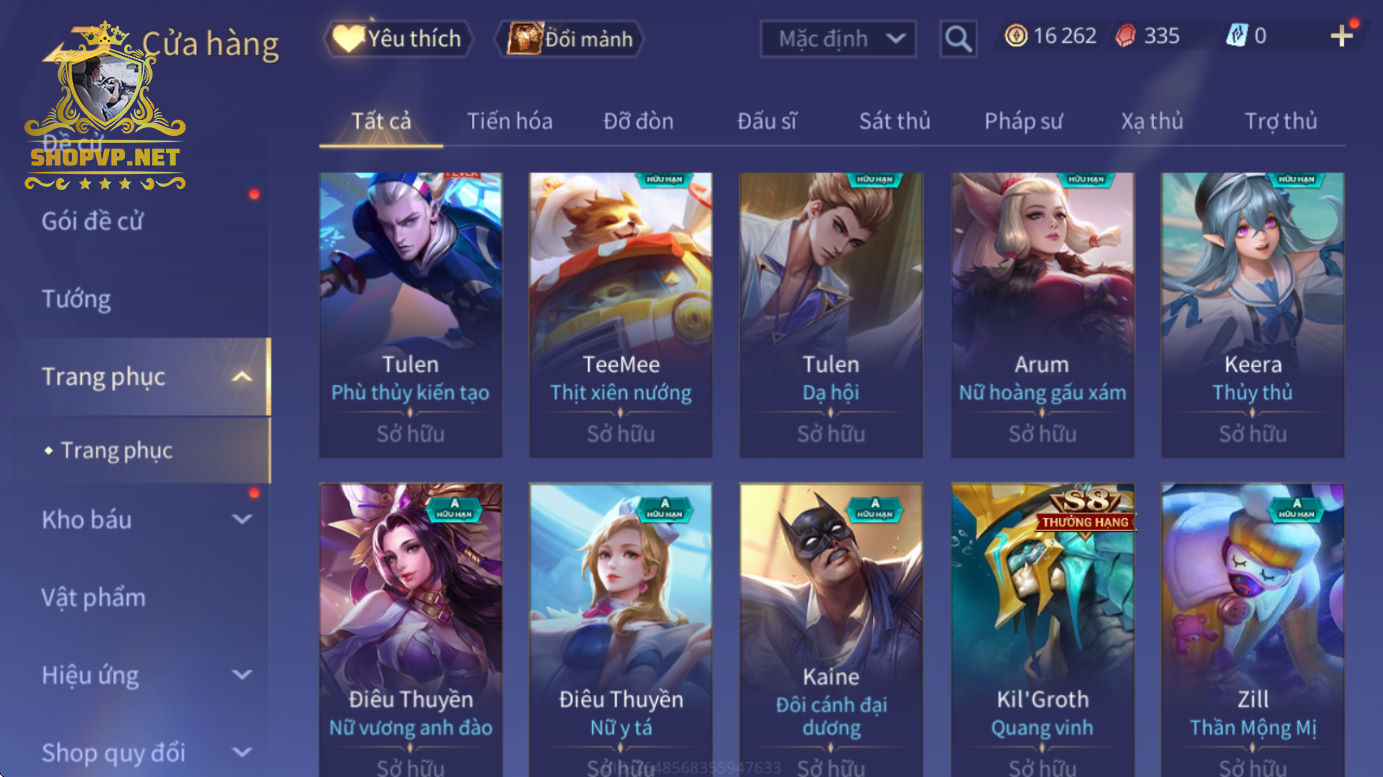This screenshot has width=1383, height=777.
Task: Click the red gem currency icon
Action: (1125, 36)
